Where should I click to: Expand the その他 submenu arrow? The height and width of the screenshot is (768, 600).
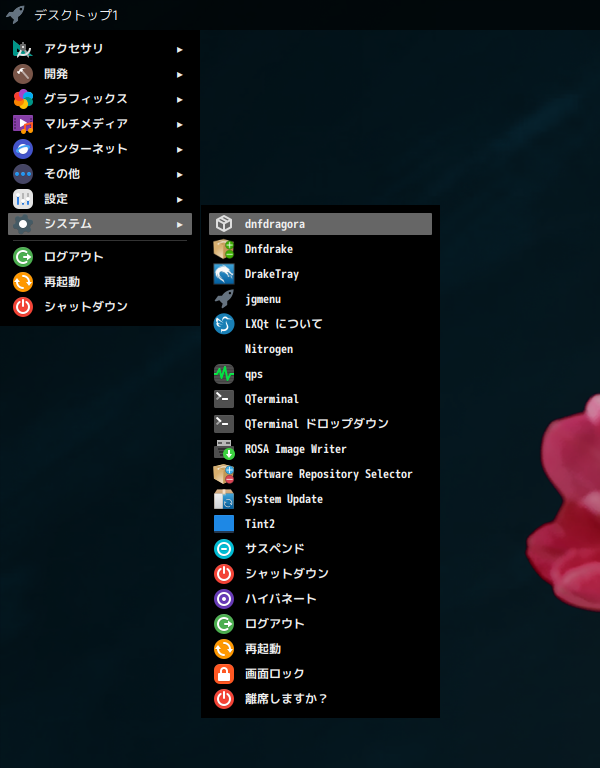pos(180,174)
